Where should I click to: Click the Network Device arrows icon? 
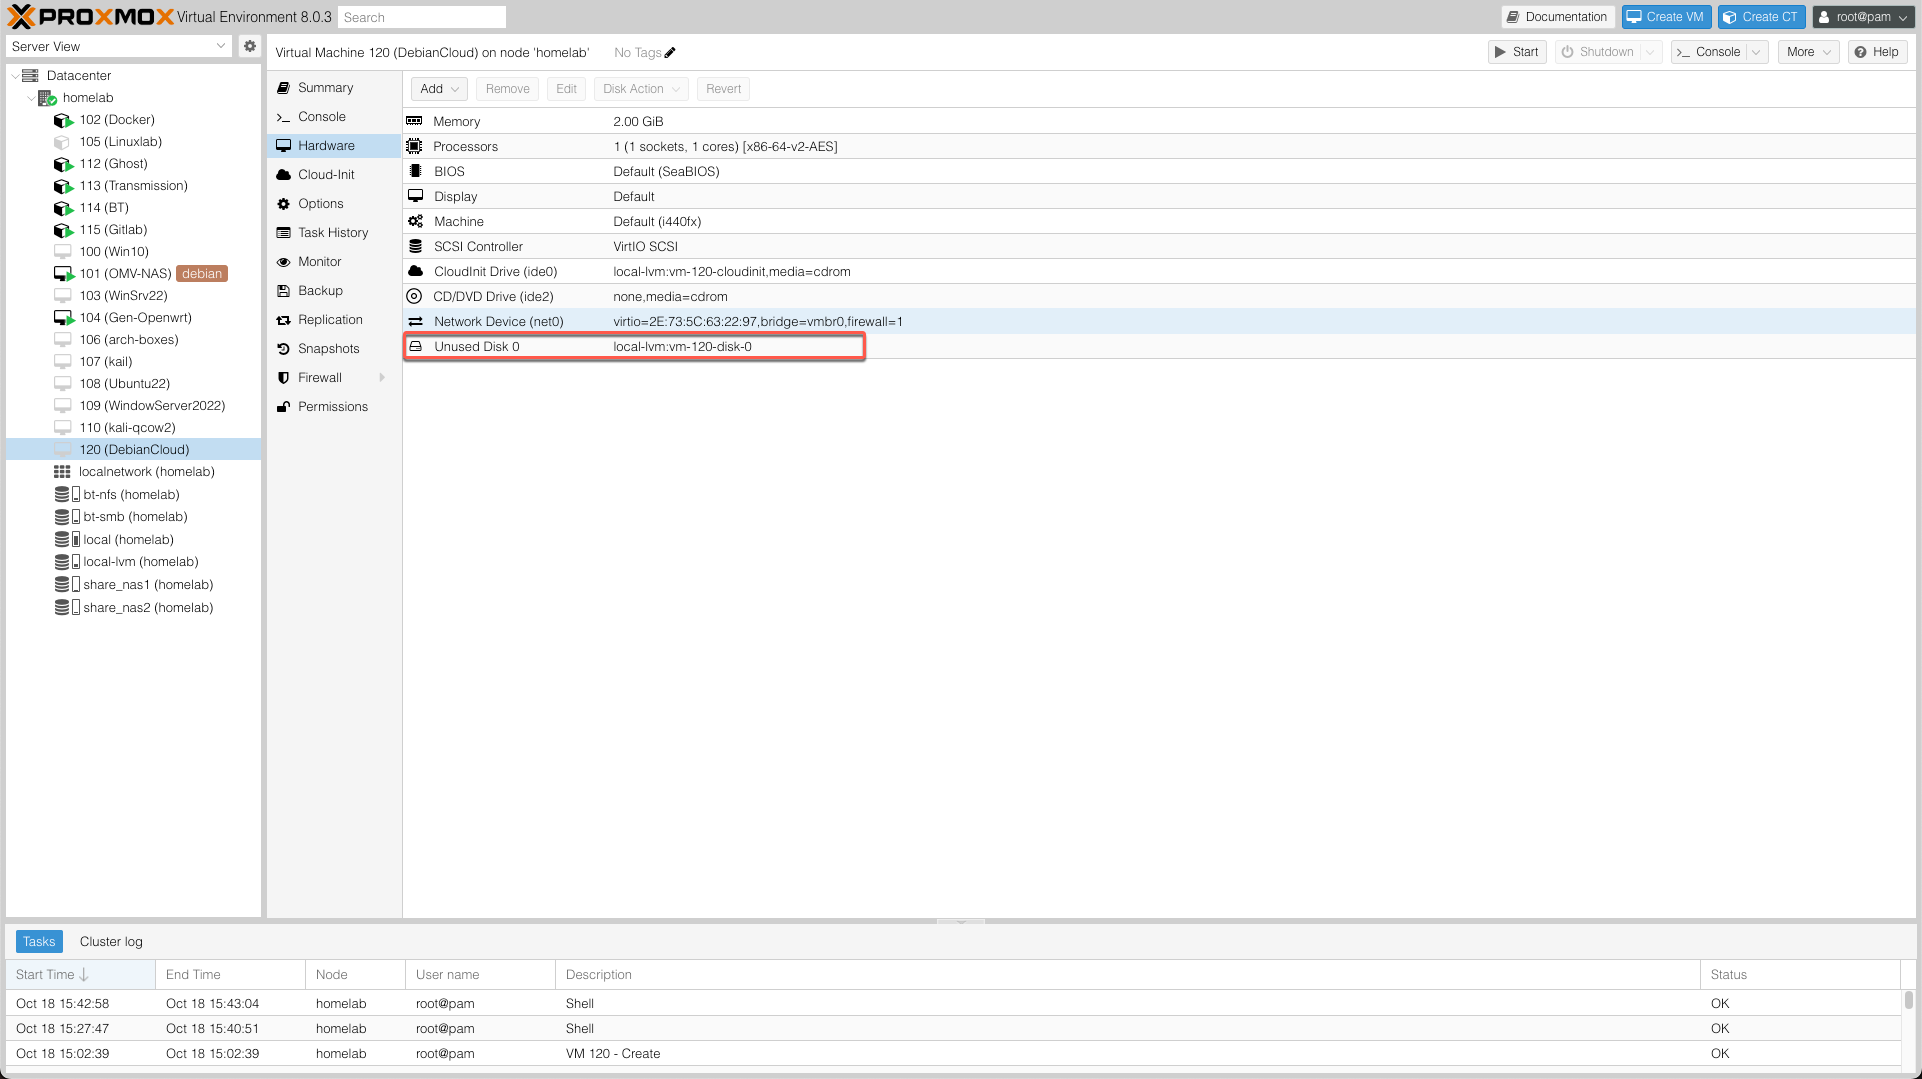pos(415,321)
